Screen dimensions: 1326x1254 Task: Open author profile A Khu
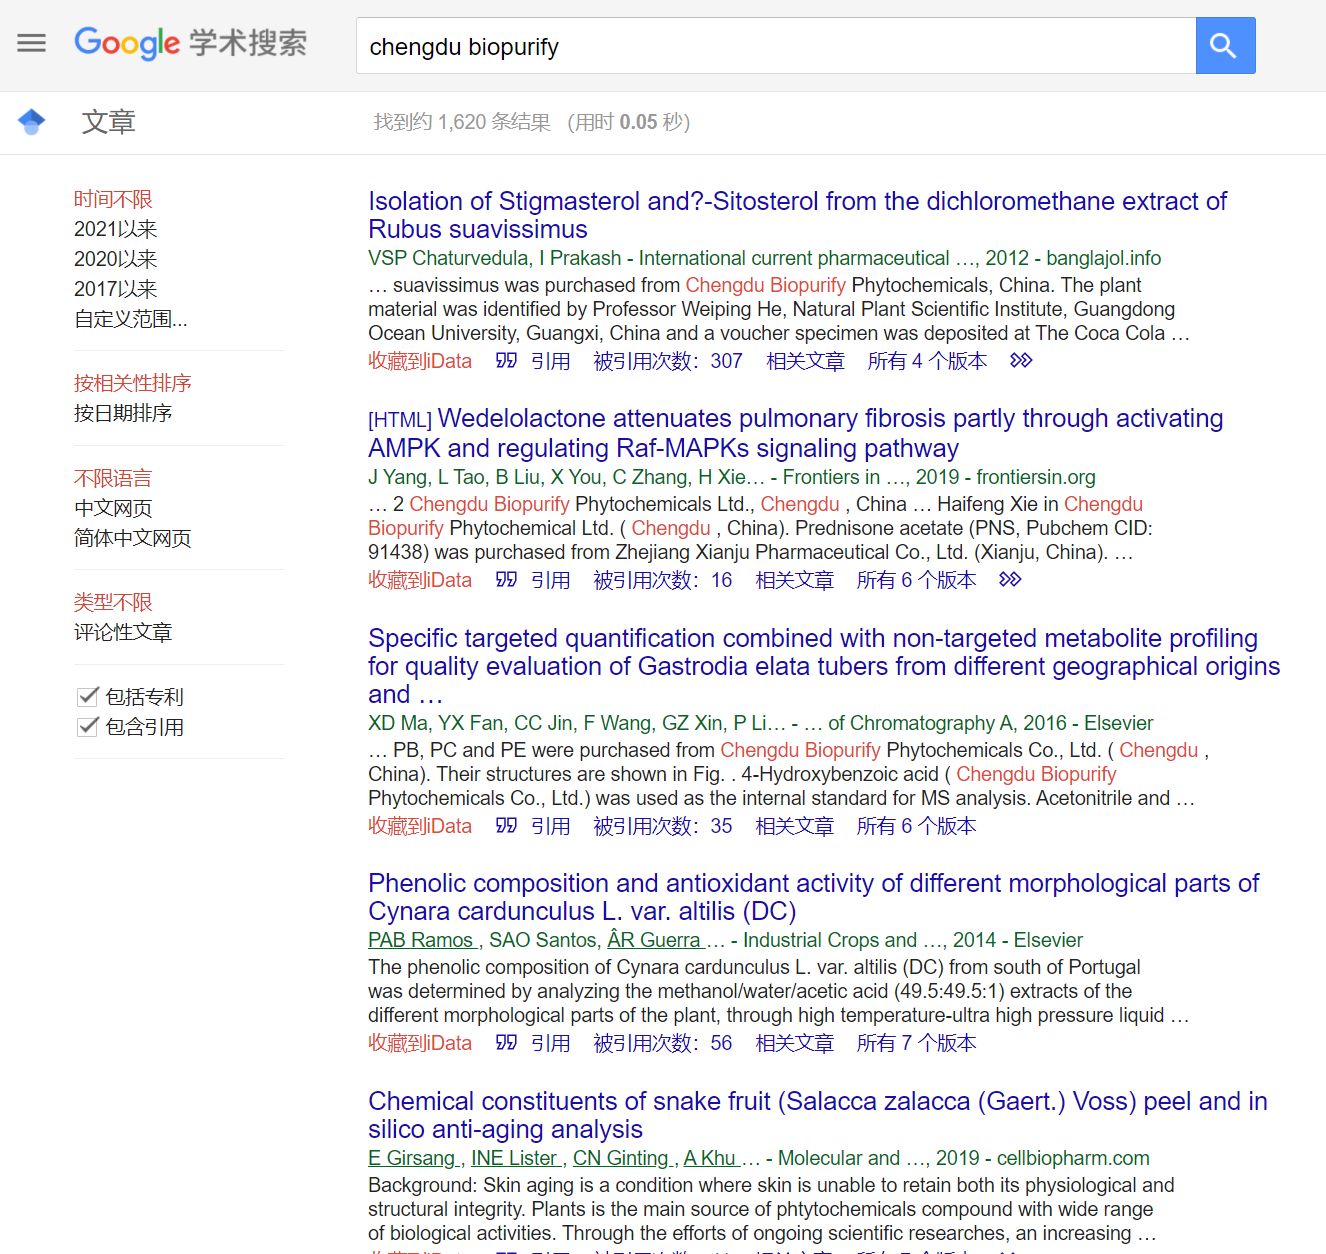712,1158
